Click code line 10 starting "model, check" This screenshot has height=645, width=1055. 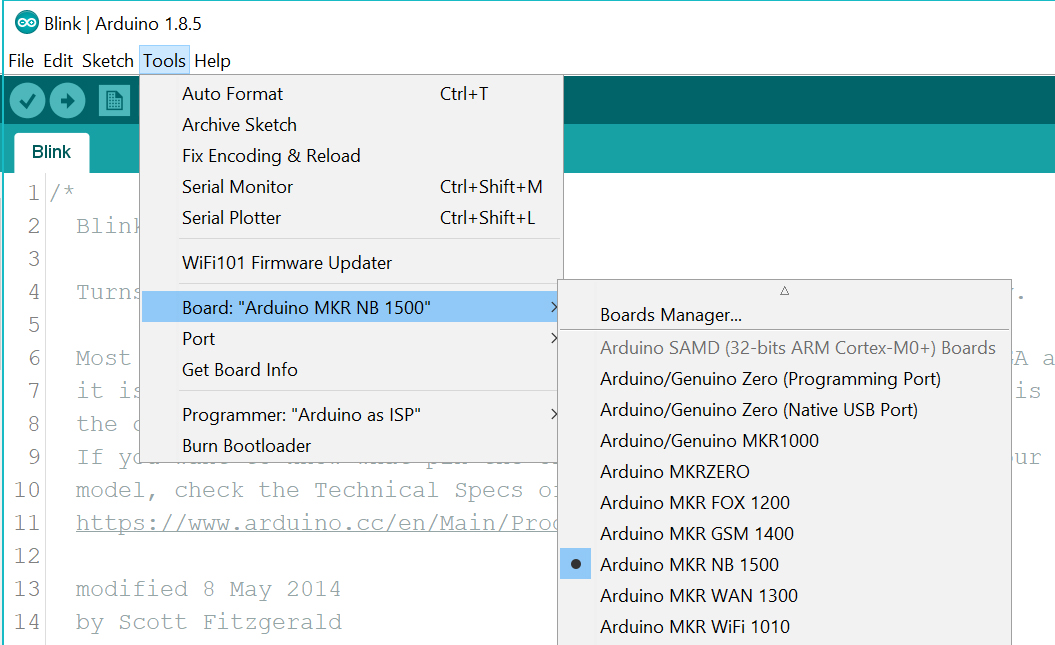point(316,490)
